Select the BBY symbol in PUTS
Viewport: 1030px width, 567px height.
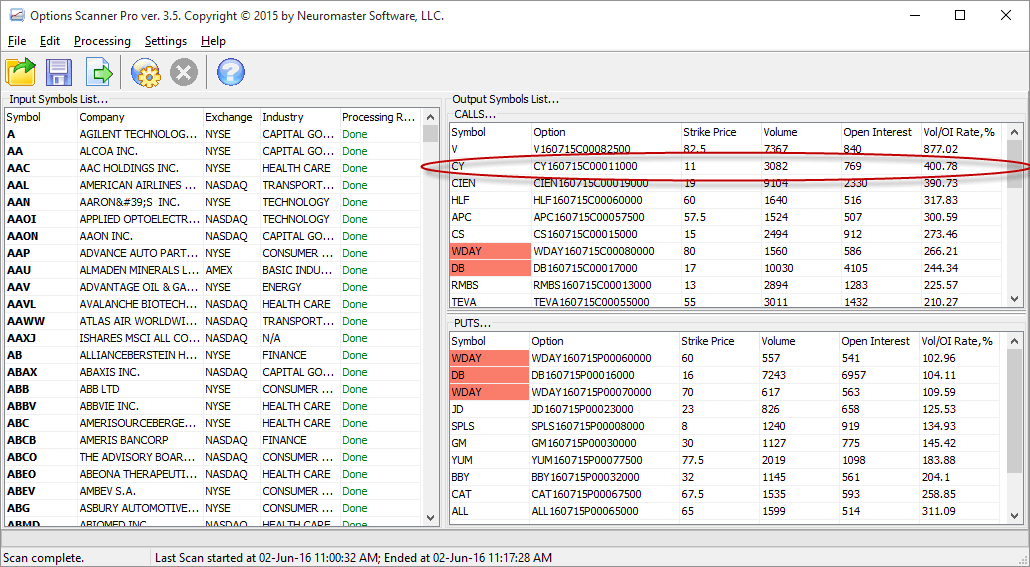coord(460,478)
